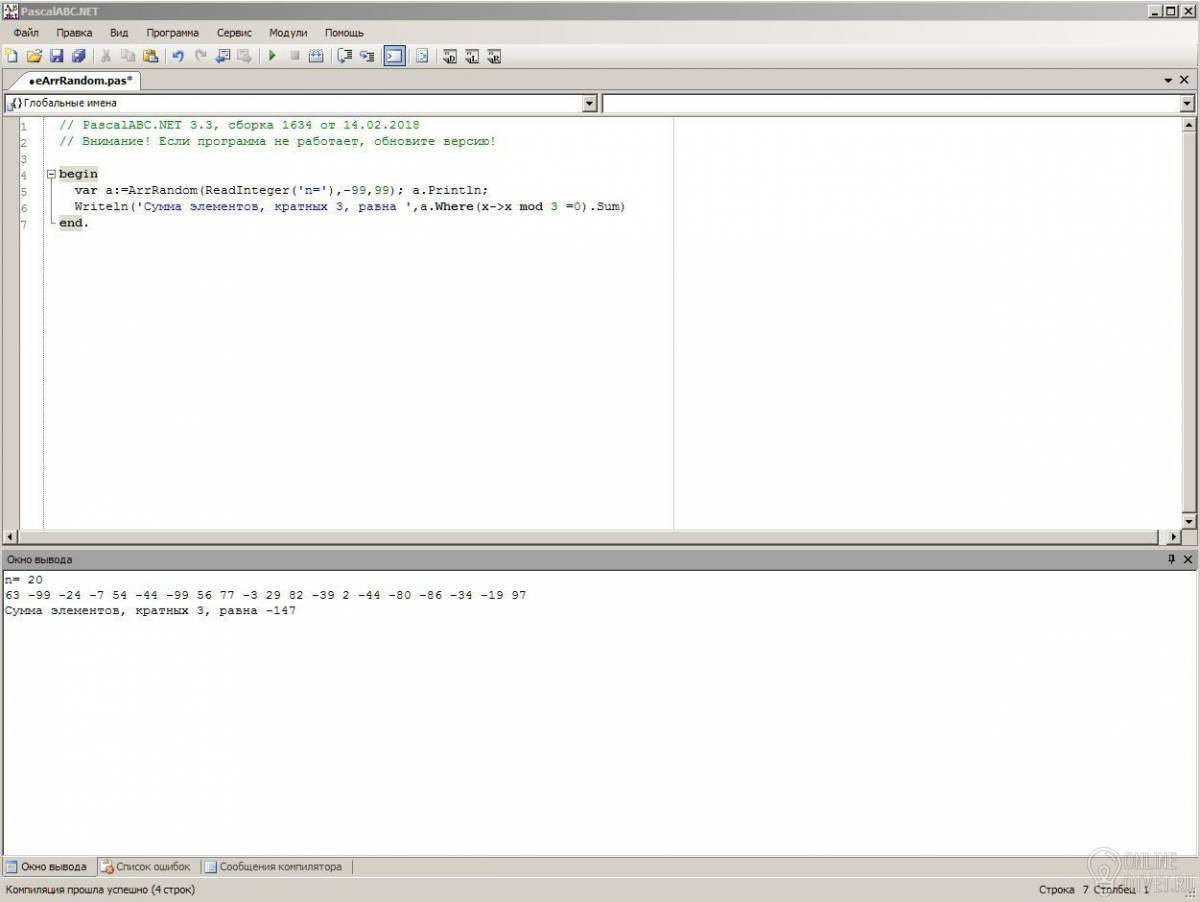
Task: Select the eArrRandom.pas tab
Action: [76, 80]
